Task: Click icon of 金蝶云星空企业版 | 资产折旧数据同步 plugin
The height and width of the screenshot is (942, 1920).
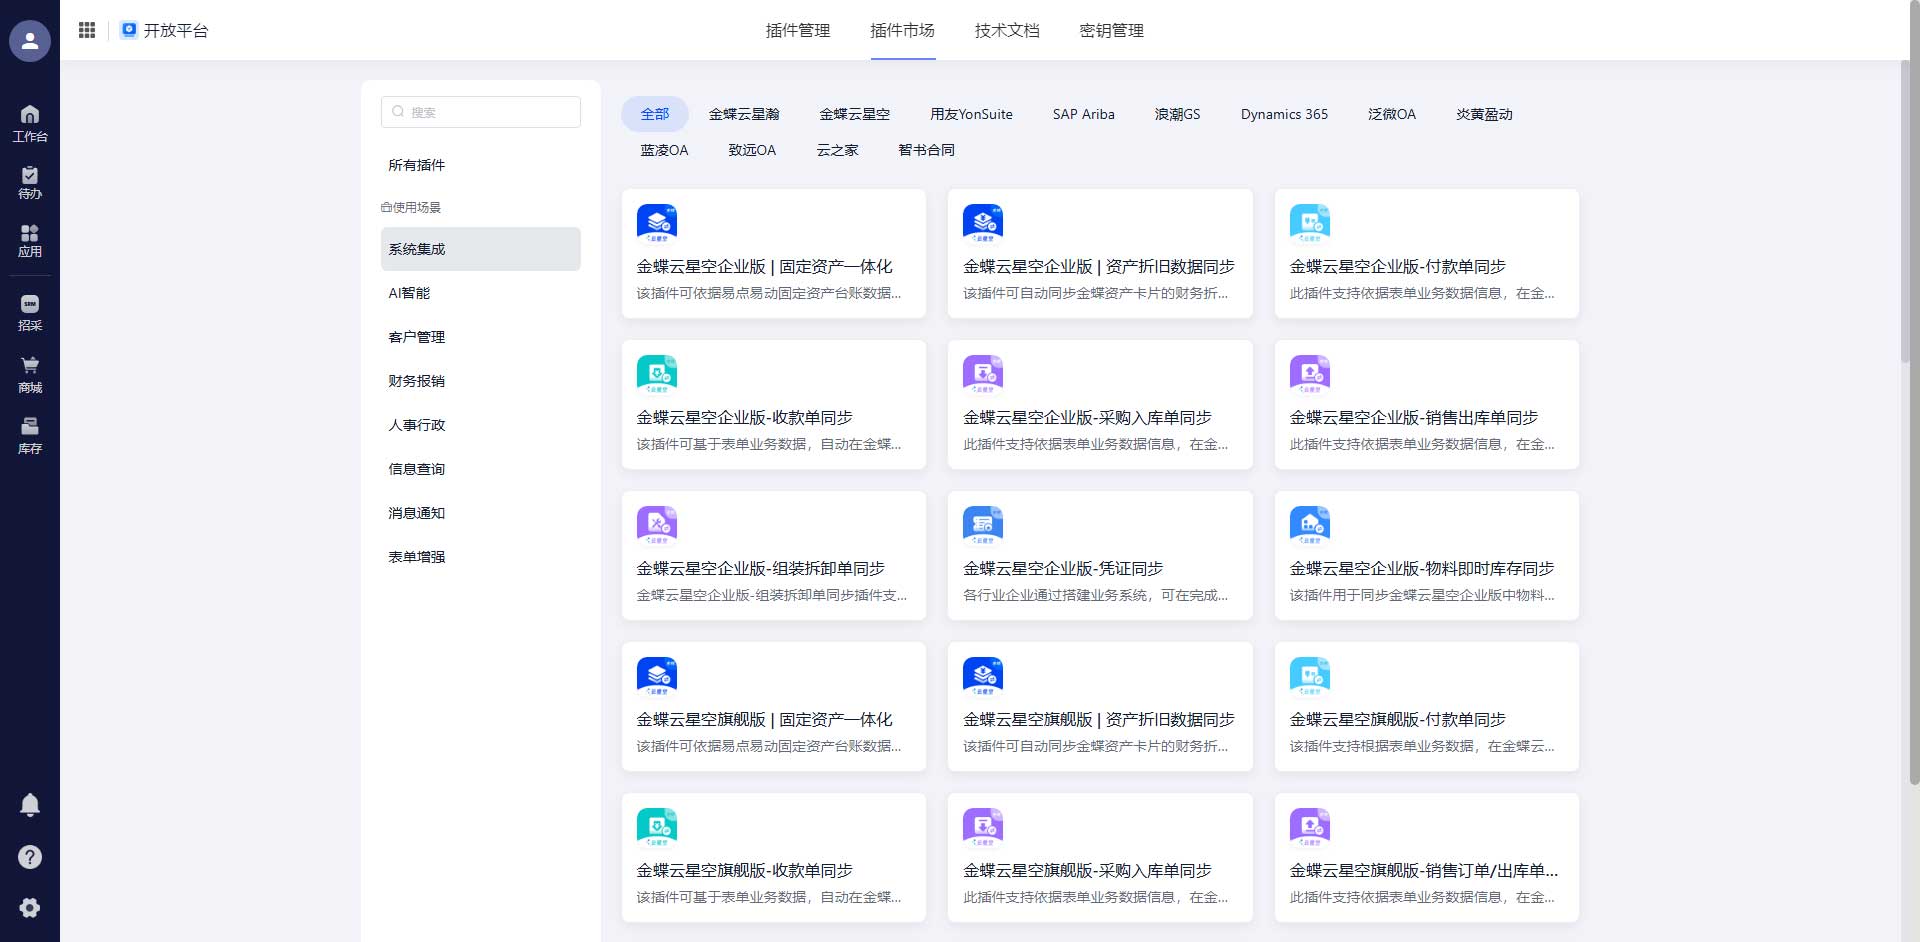Action: pos(983,223)
